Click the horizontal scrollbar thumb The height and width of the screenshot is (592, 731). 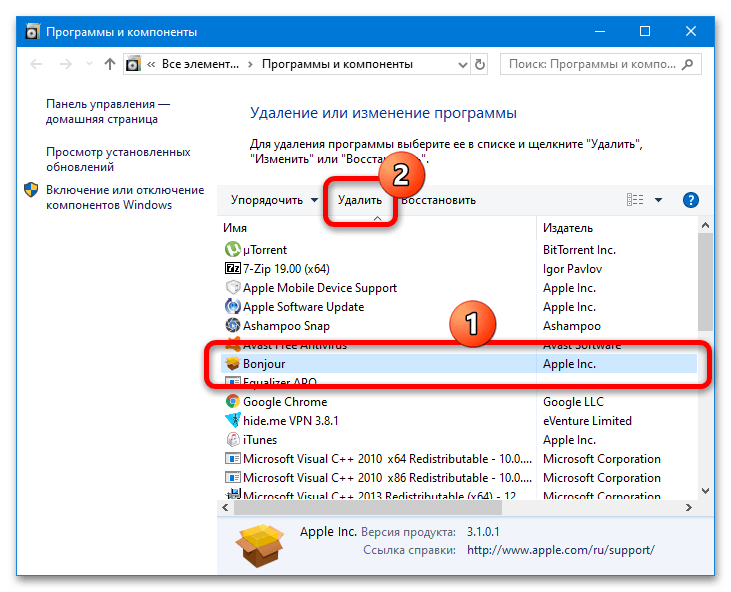(x=367, y=508)
